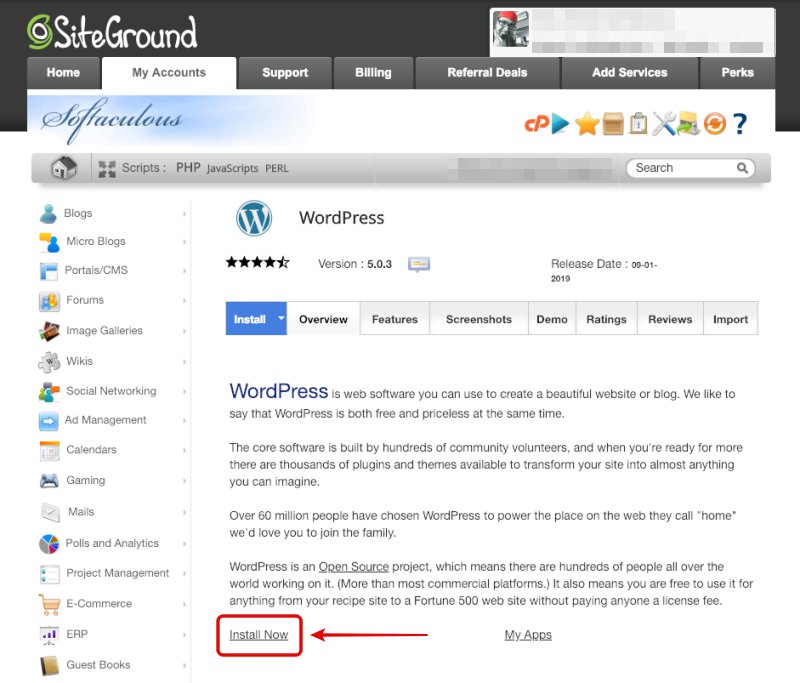
Task: Switch to the Screenshots tab
Action: pos(479,319)
